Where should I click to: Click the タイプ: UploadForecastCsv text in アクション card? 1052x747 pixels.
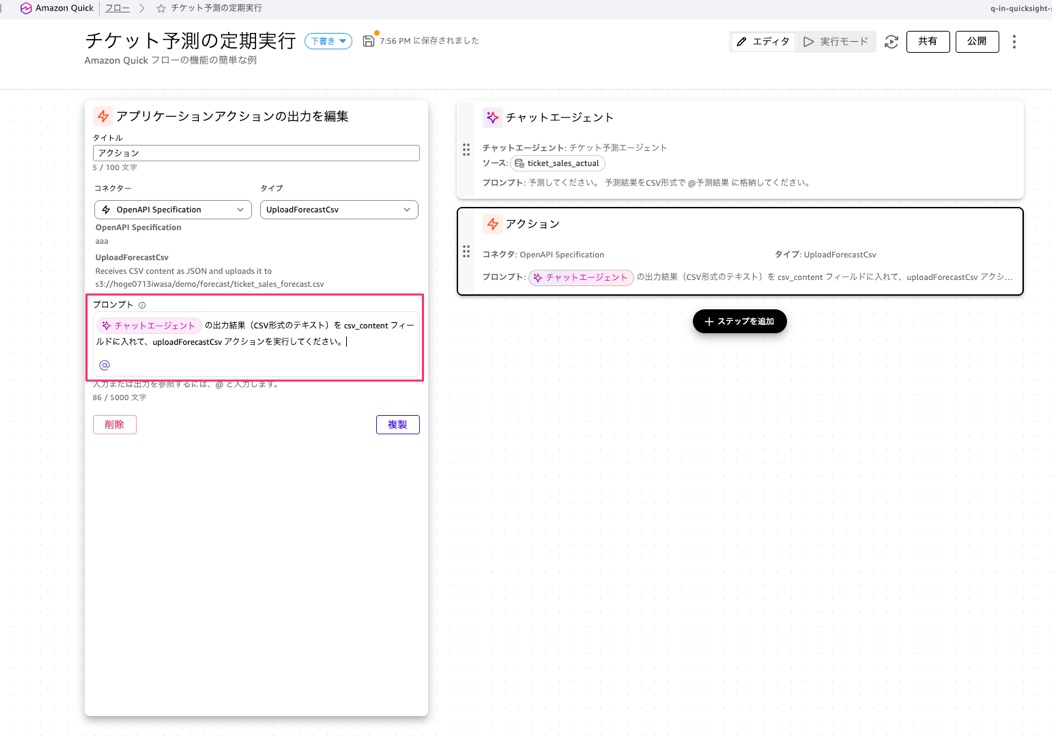(x=825, y=255)
